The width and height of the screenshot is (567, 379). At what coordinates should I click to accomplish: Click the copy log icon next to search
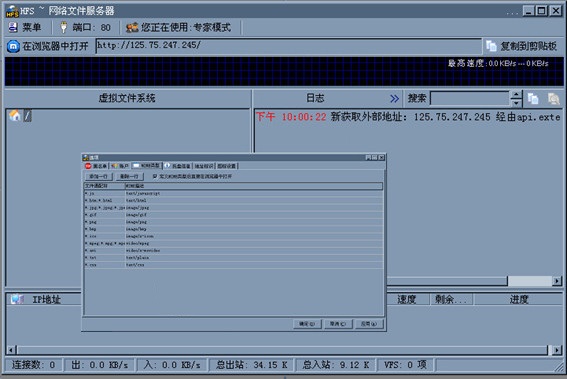tap(533, 98)
